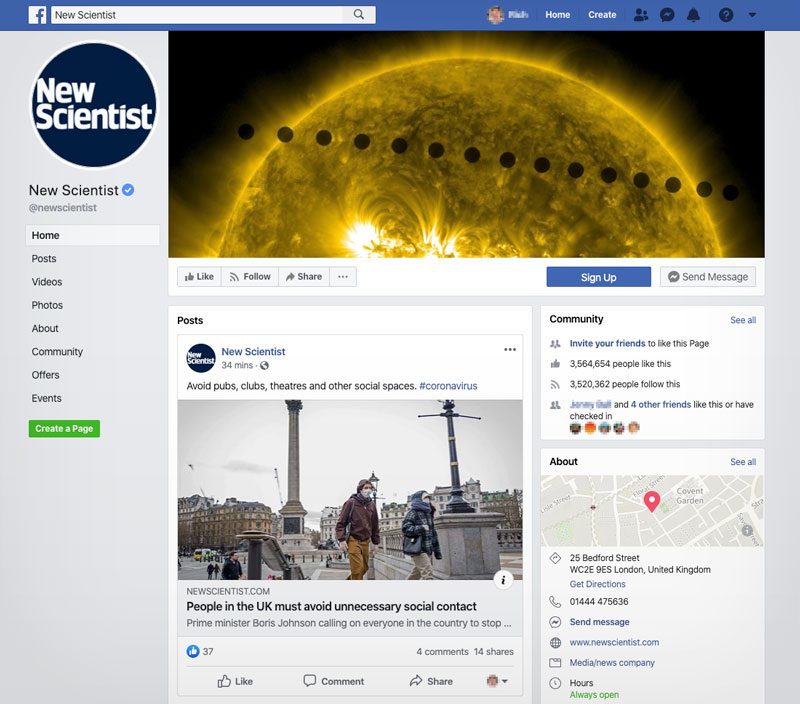Click the green Create a Page button
800x704 pixels.
(64, 429)
